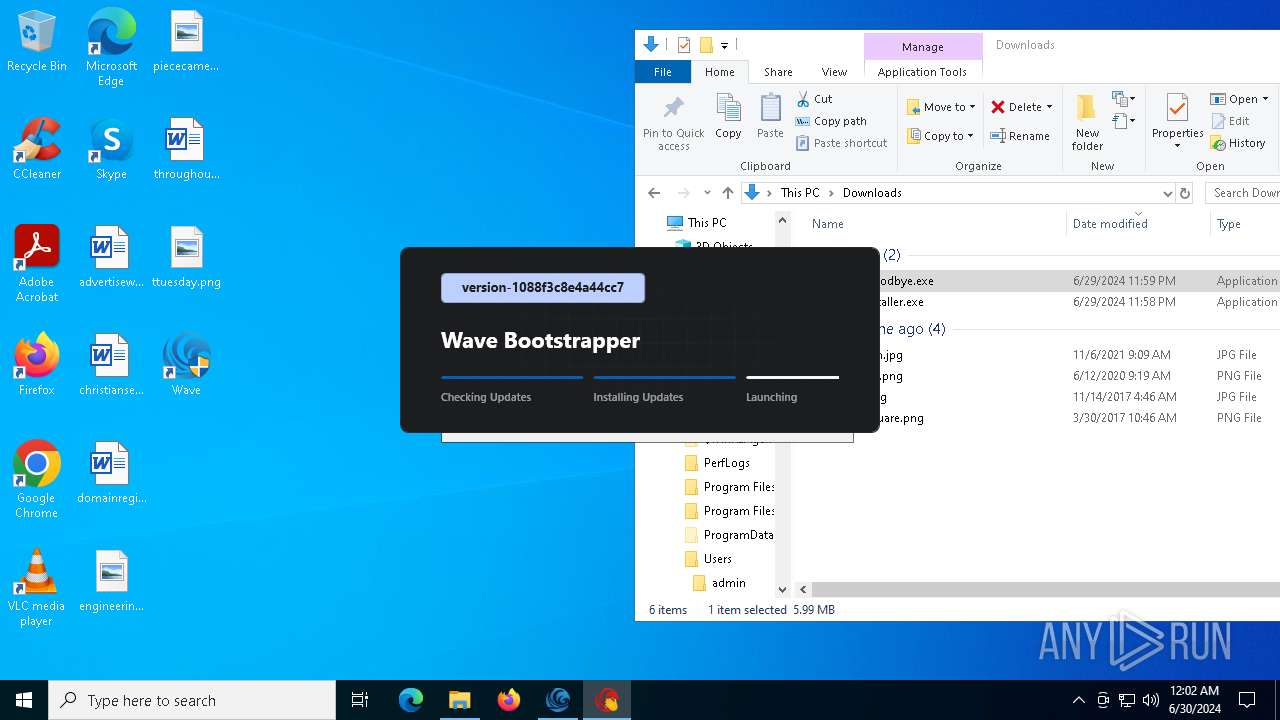Screen dimensions: 1280x720
Task: Click the Launching progress bar
Action: [792, 378]
